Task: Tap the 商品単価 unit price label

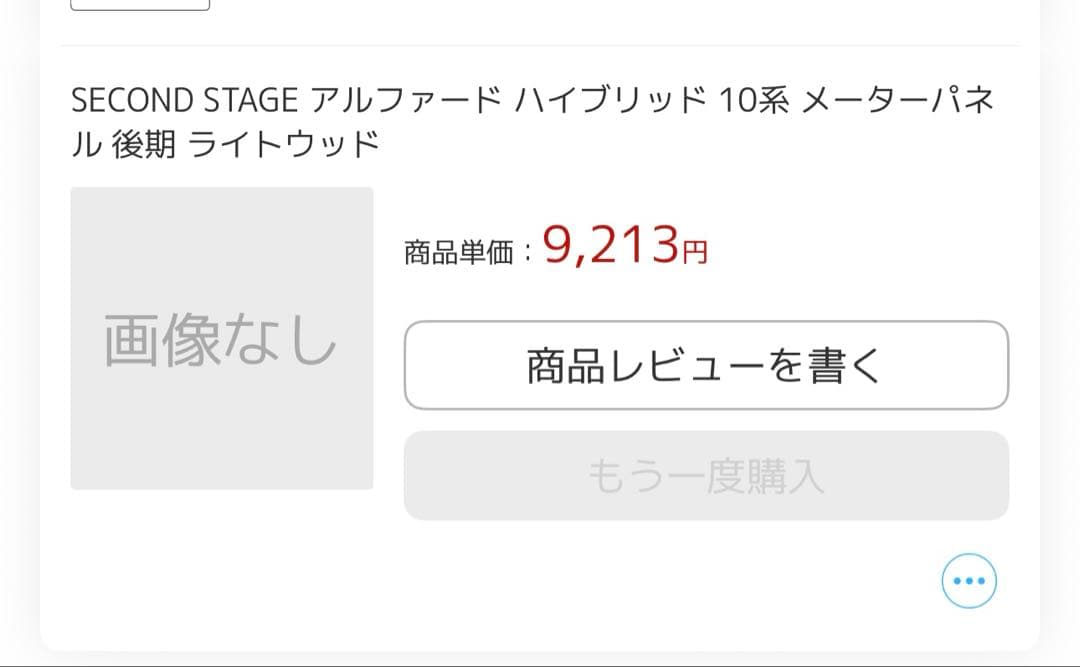Action: click(x=462, y=247)
